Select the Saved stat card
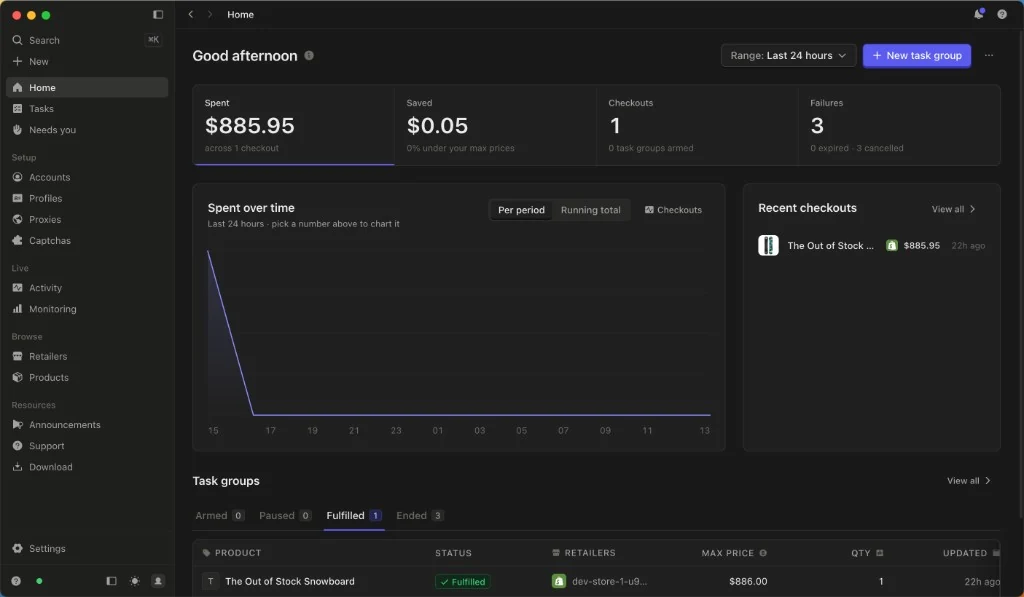The image size is (1024, 597). click(495, 125)
